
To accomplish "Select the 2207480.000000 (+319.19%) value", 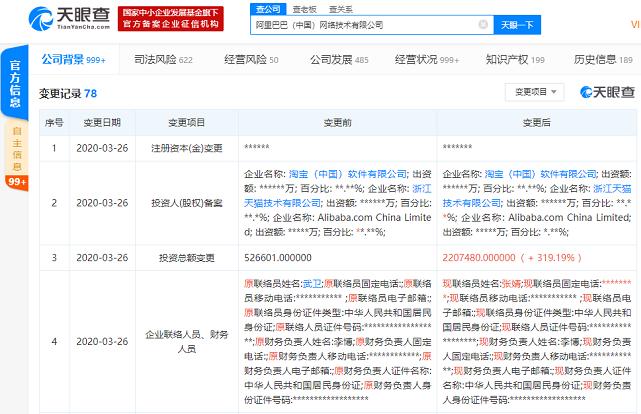I will click(512, 258).
